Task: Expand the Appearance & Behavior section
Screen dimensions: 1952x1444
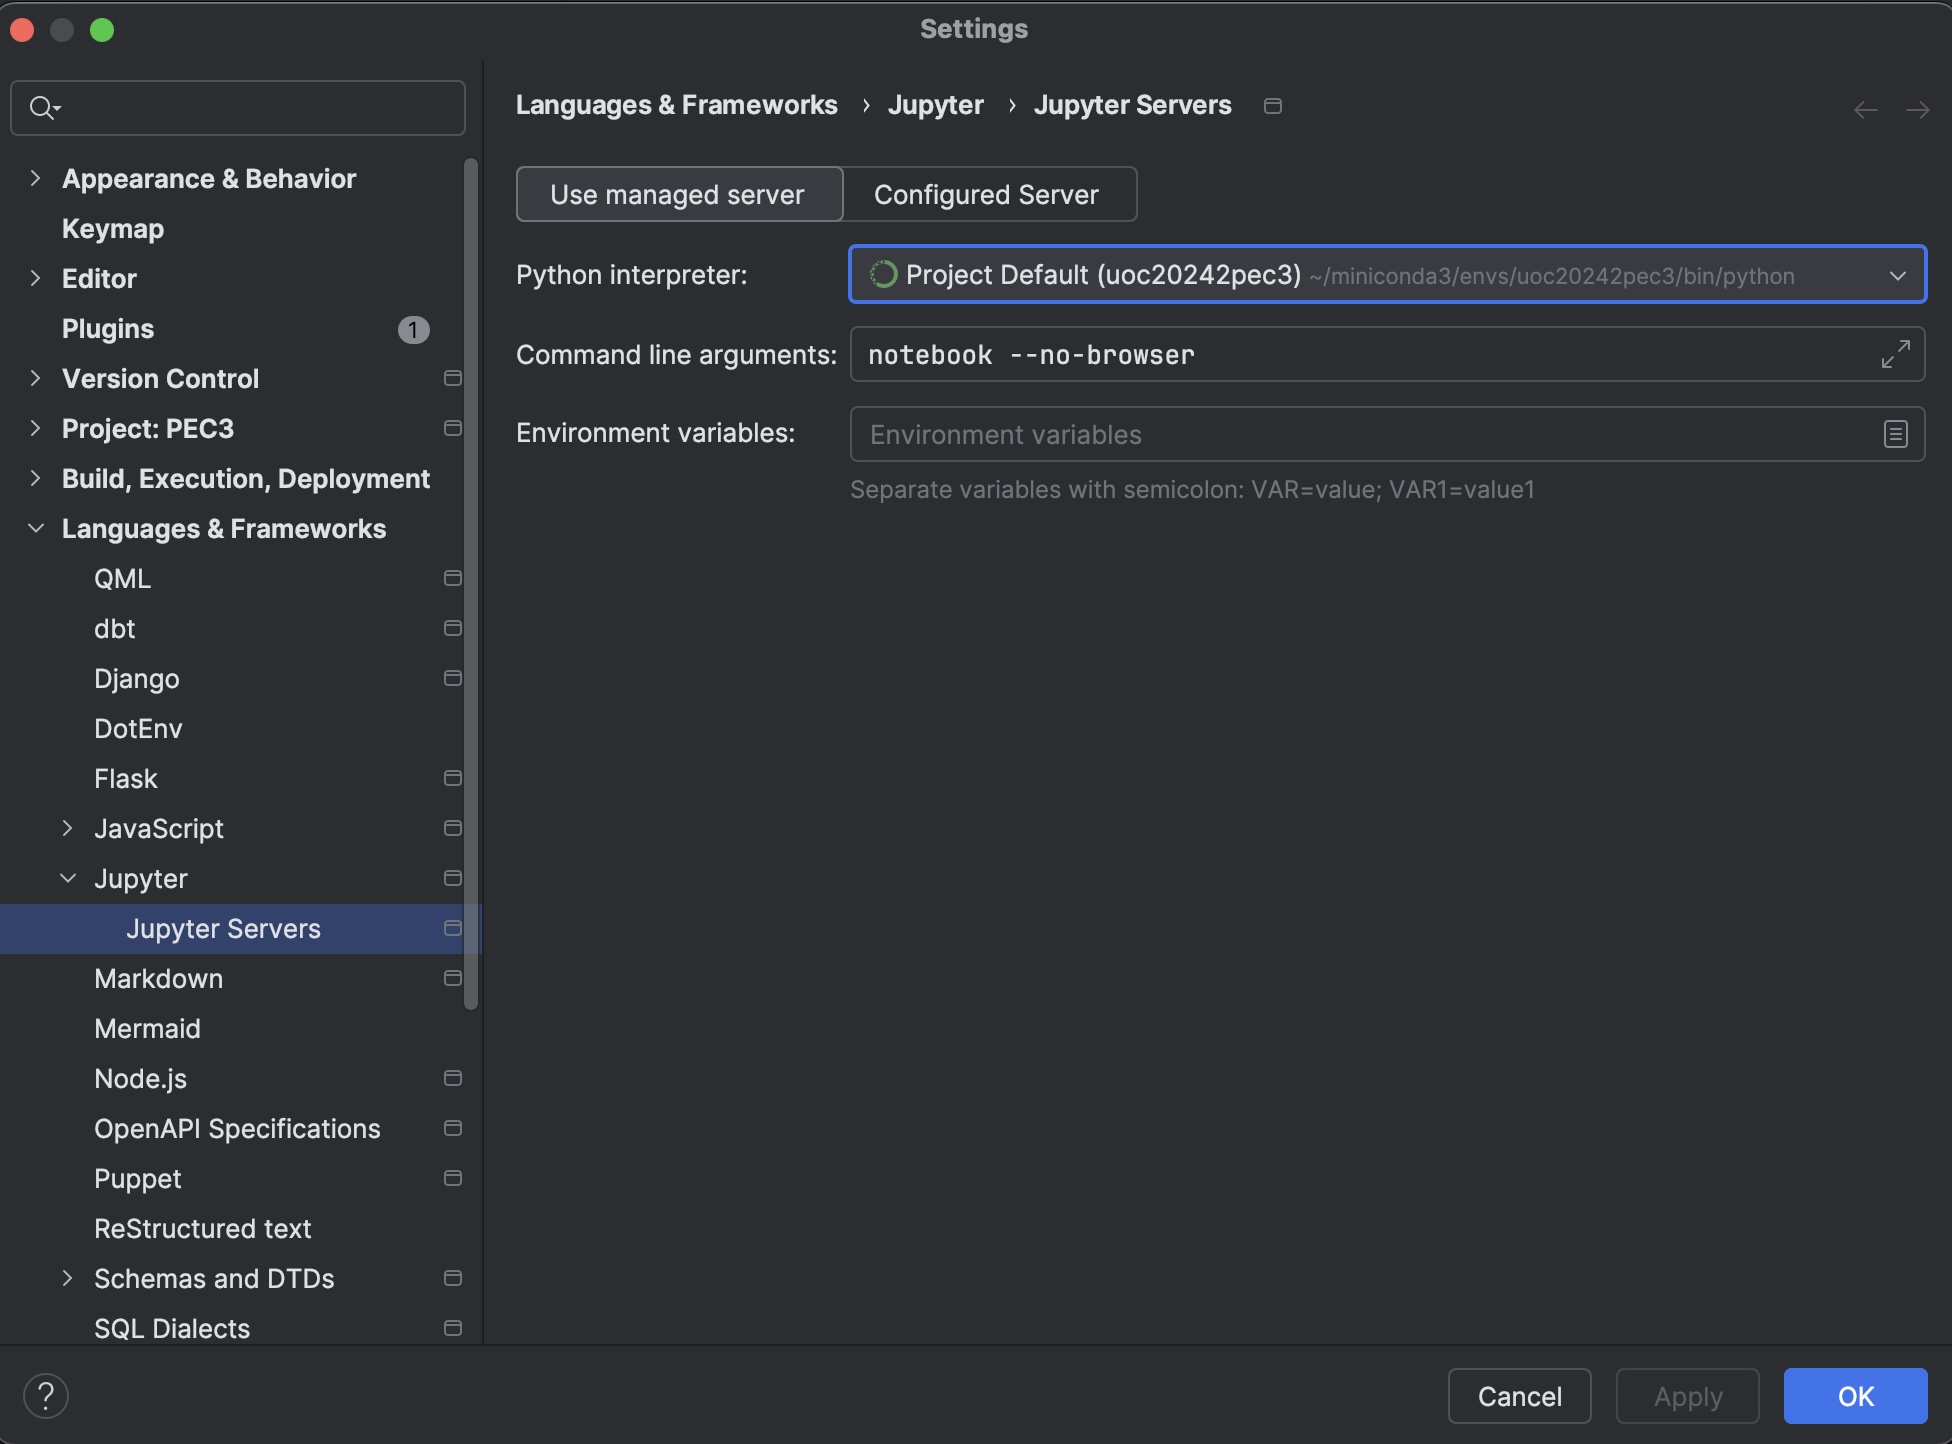Action: pyautogui.click(x=36, y=178)
